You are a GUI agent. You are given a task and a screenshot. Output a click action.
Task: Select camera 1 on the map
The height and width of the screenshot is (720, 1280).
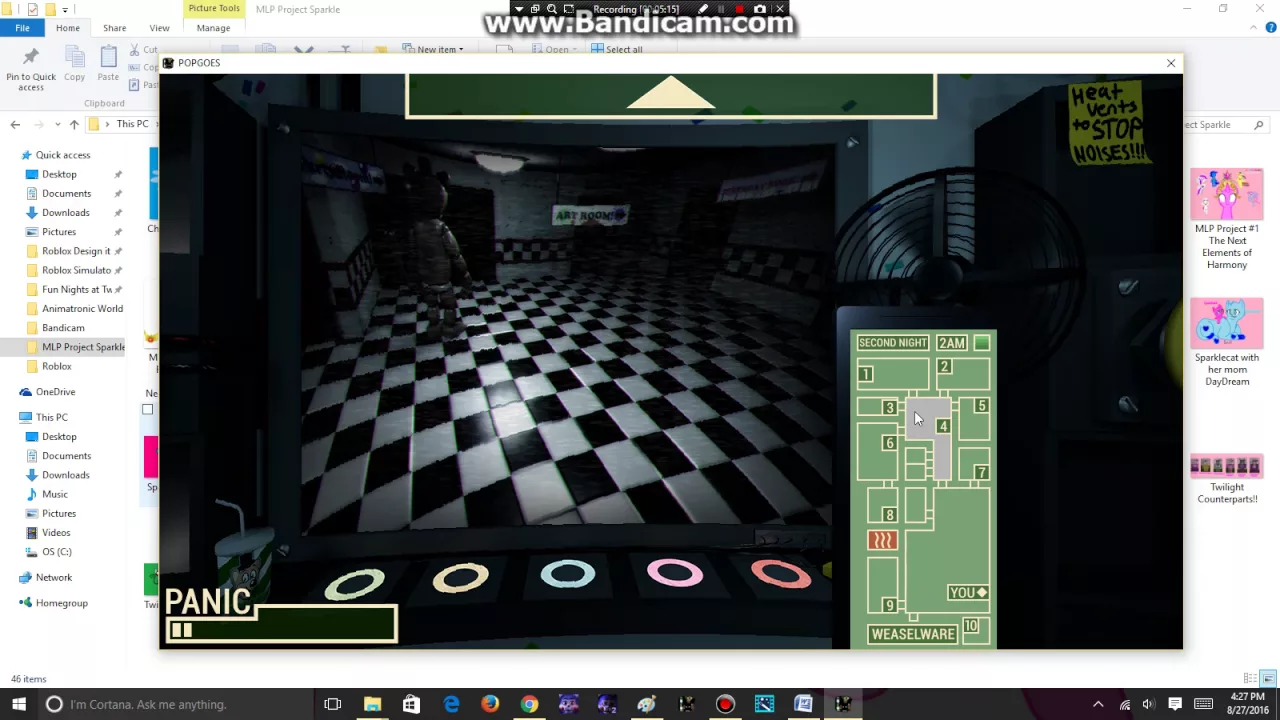(866, 375)
